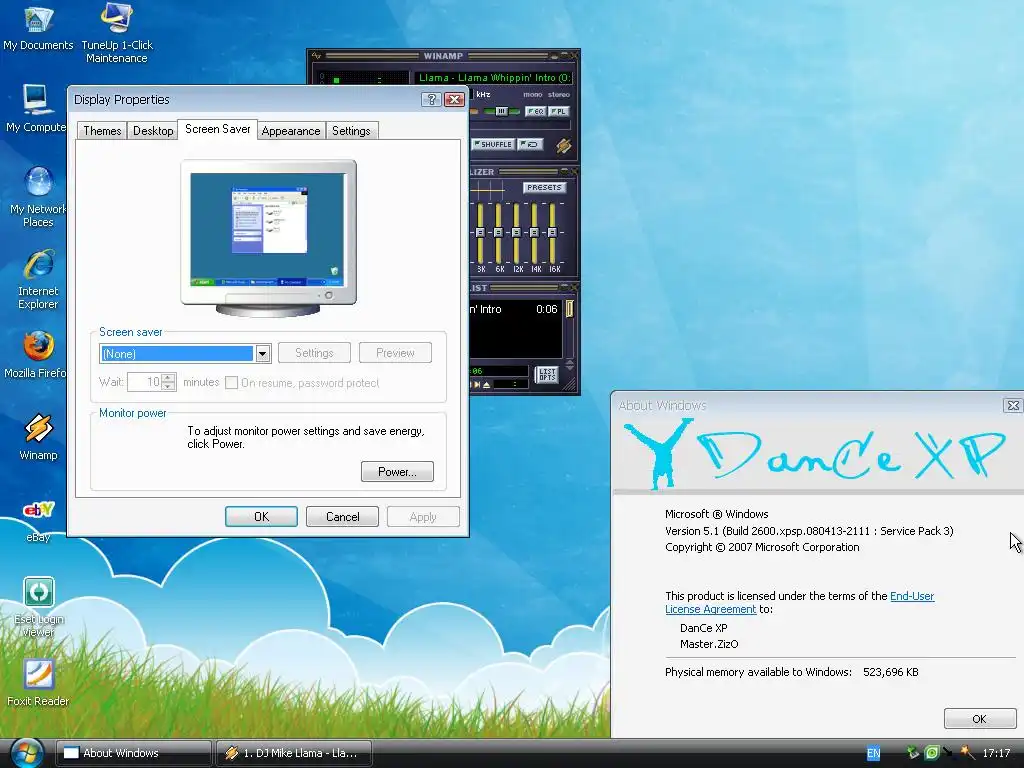
Task: Select Winamp desktop shortcut icon
Action: (x=39, y=437)
